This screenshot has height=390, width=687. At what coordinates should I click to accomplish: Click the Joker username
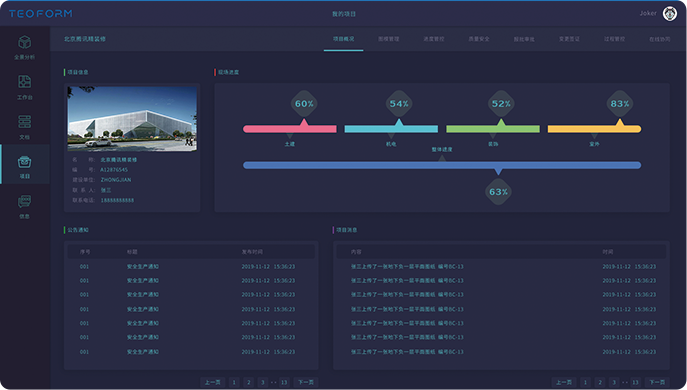click(x=648, y=14)
